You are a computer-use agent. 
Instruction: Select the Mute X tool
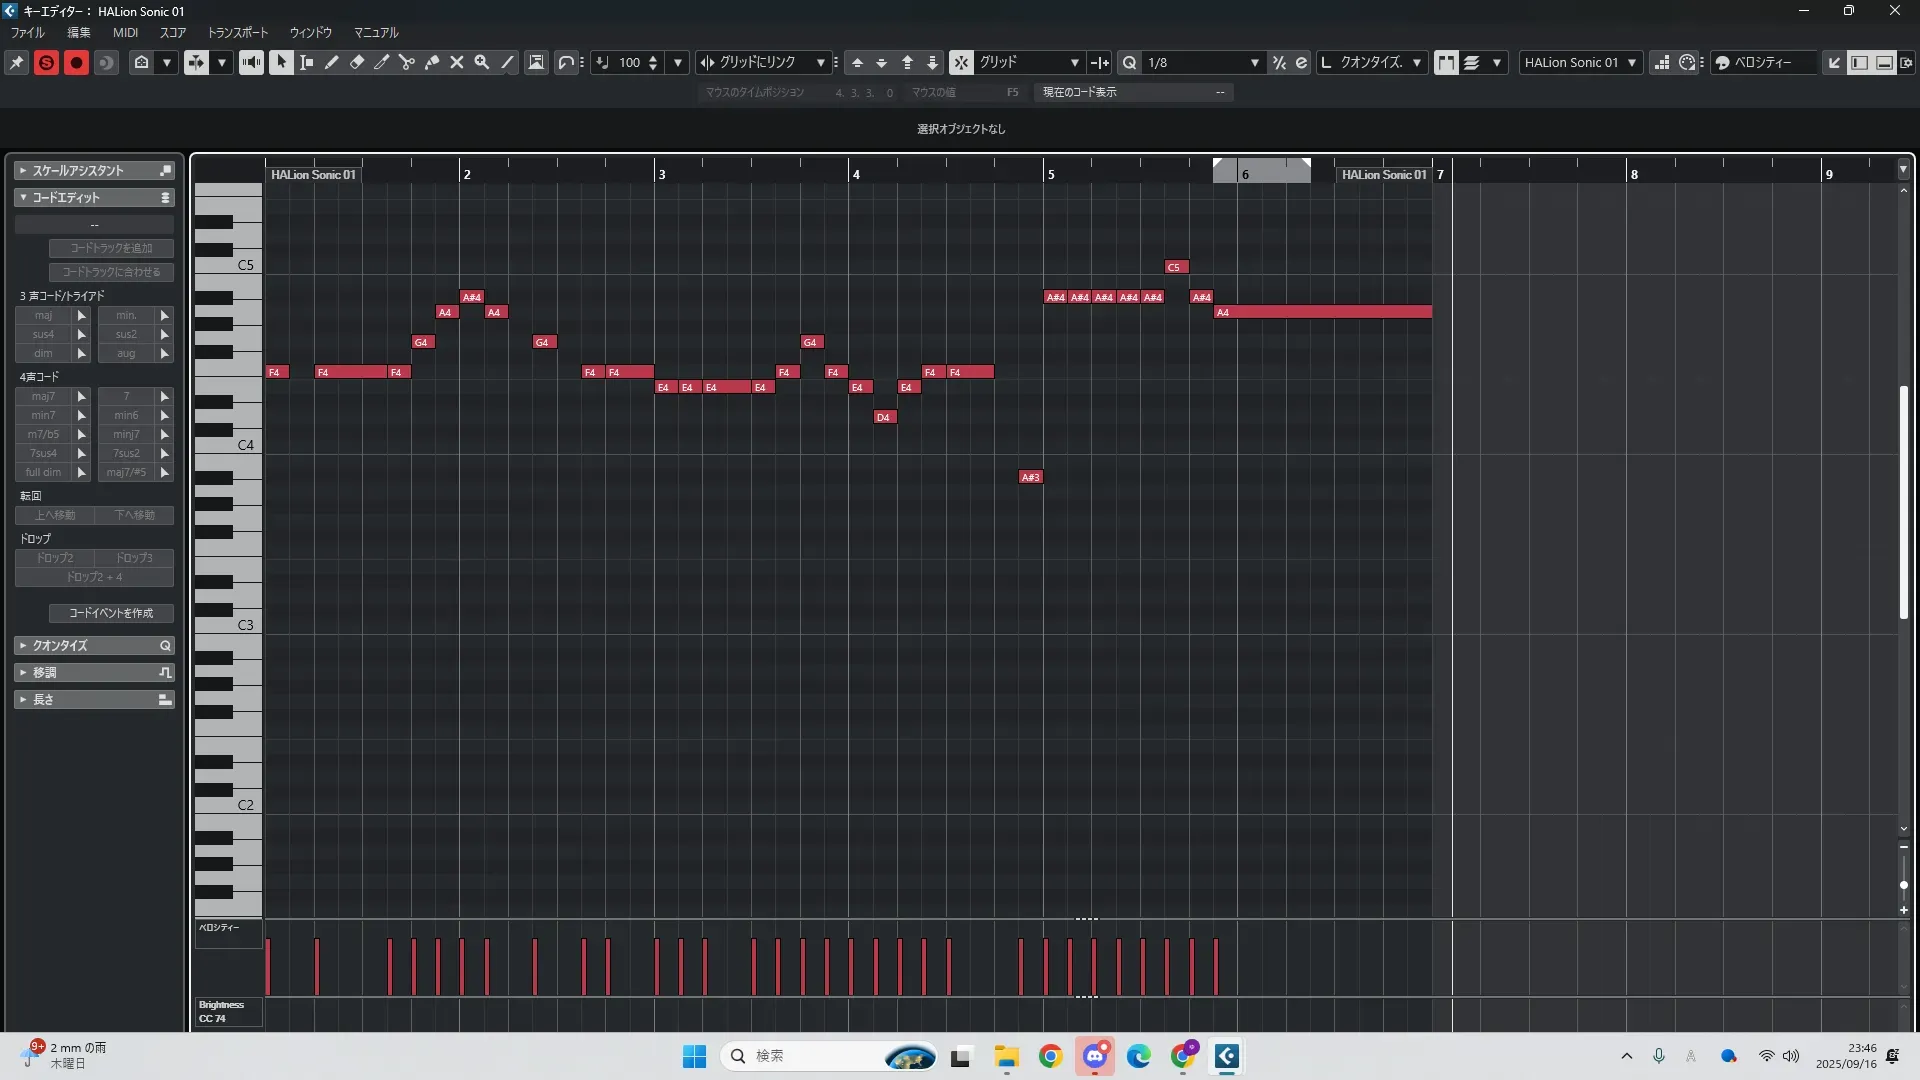click(456, 62)
